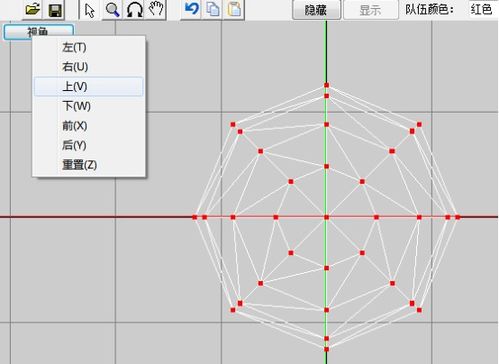This screenshot has width=499, height=364.
Task: Select the arrow pointer tool
Action: click(90, 10)
